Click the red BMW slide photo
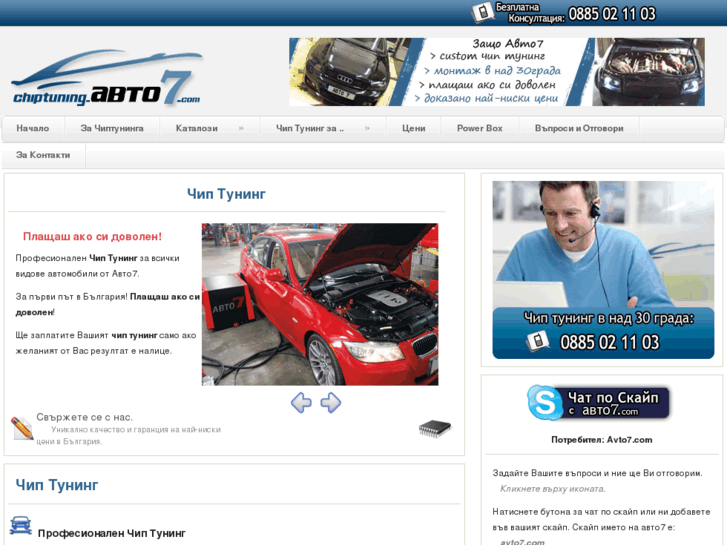This screenshot has height=545, width=727. click(320, 304)
